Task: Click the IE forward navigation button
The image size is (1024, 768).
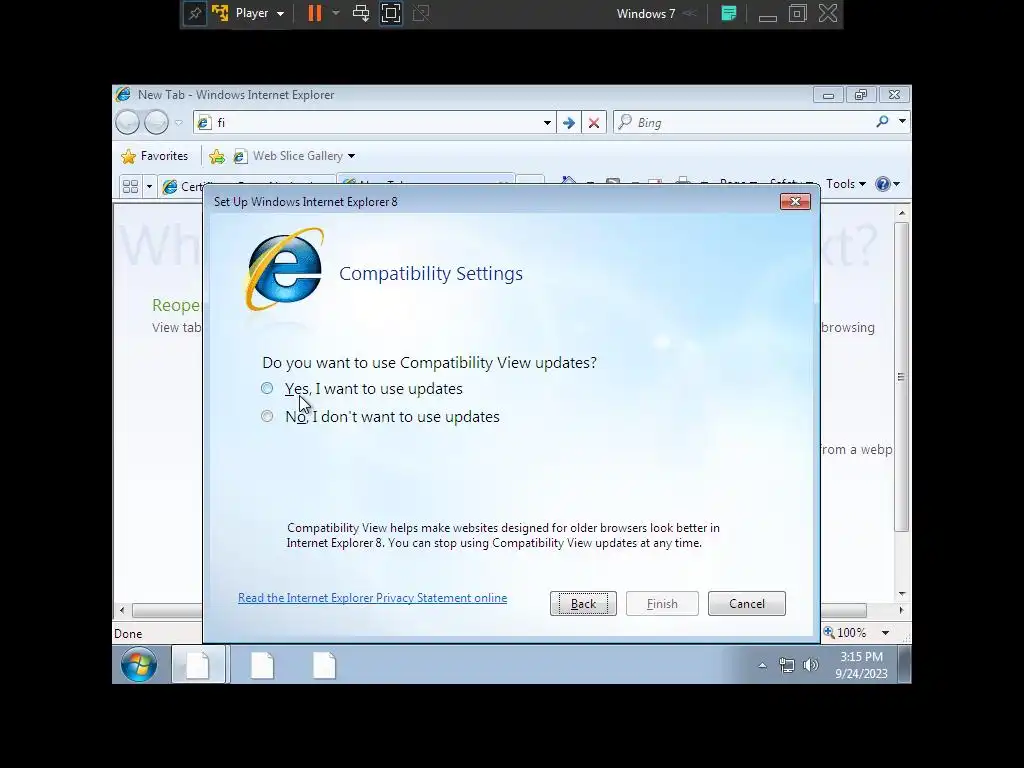Action: click(156, 122)
